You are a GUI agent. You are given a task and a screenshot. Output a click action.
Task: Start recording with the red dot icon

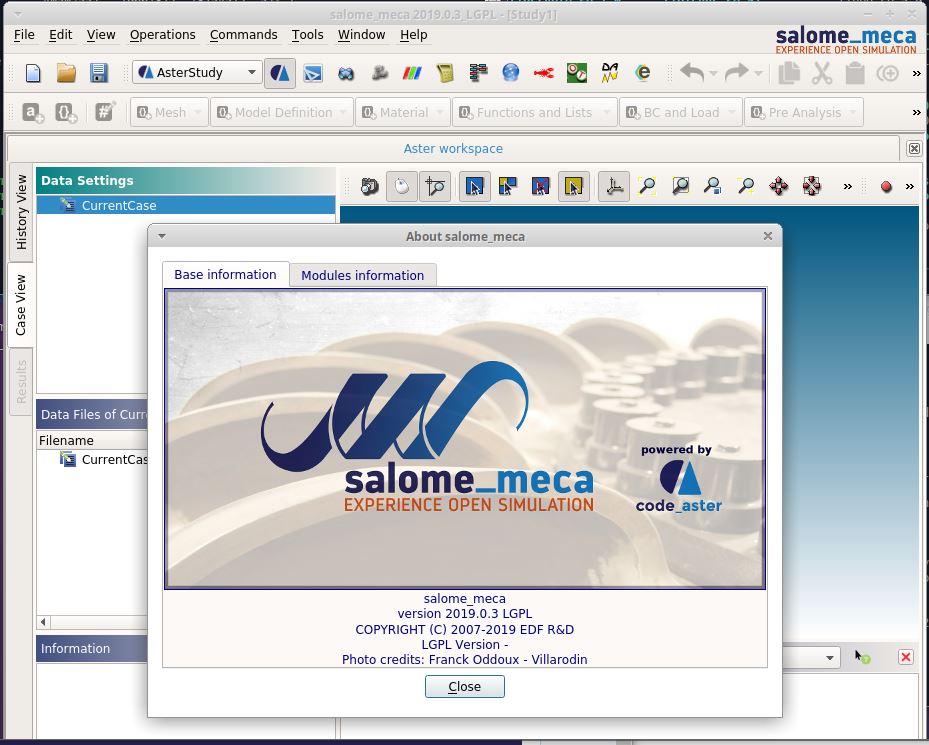(x=886, y=187)
